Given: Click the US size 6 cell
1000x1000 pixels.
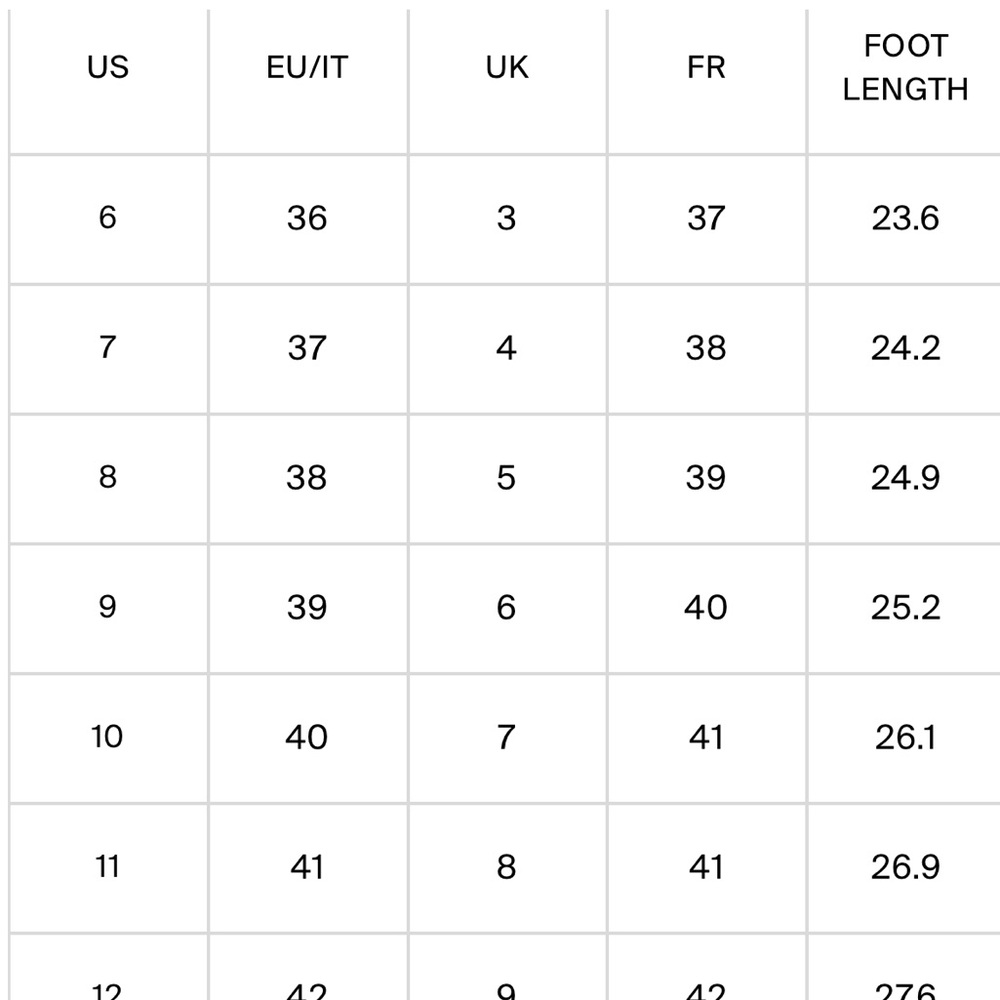Looking at the screenshot, I should pyautogui.click(x=108, y=219).
